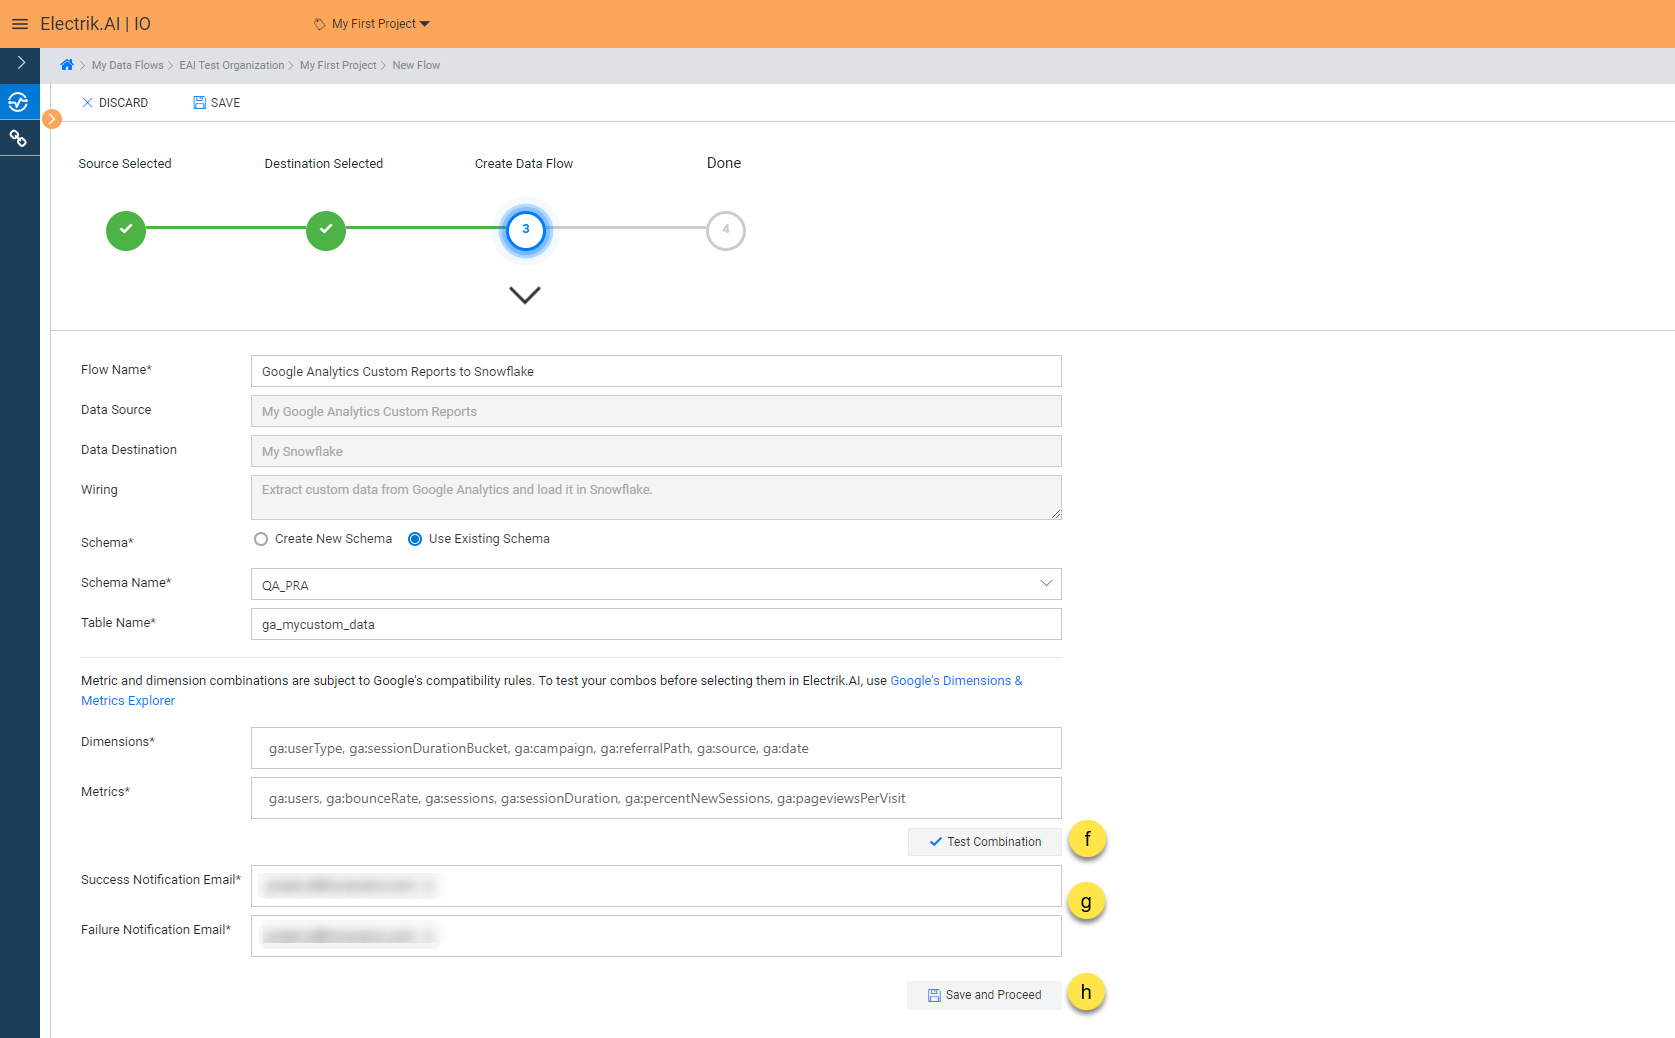Screen dimensions: 1675x1038
Task: Discard the new flow
Action: 115,103
